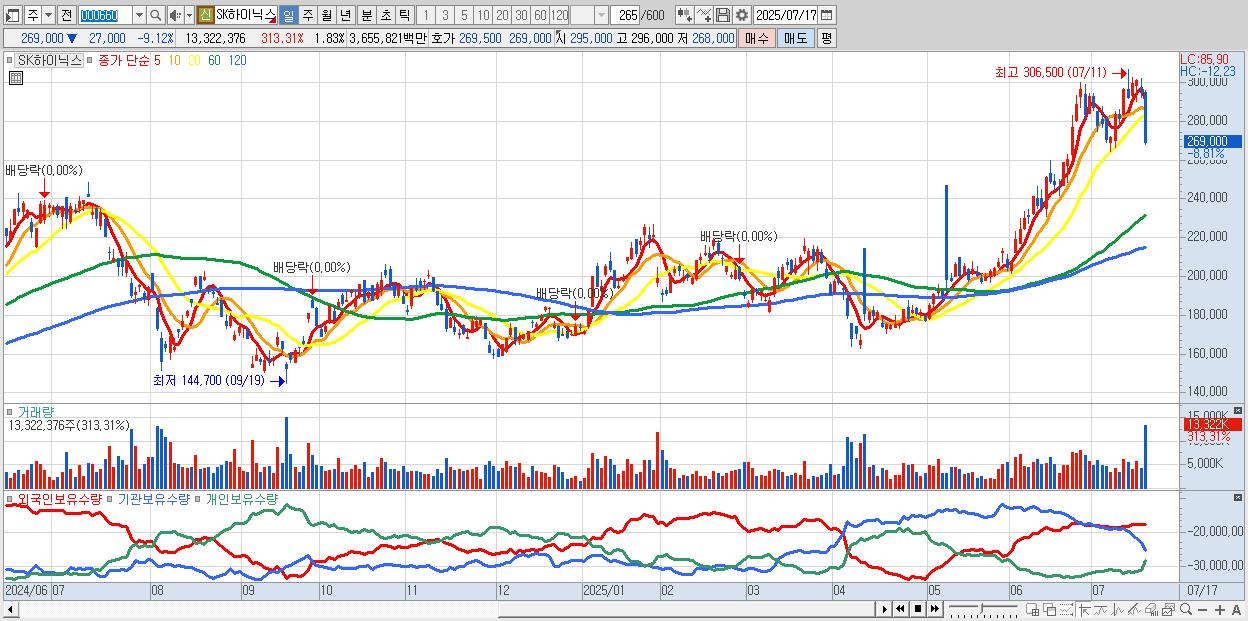
Task: Expand the 주 type dropdown arrow
Action: (x=48, y=15)
